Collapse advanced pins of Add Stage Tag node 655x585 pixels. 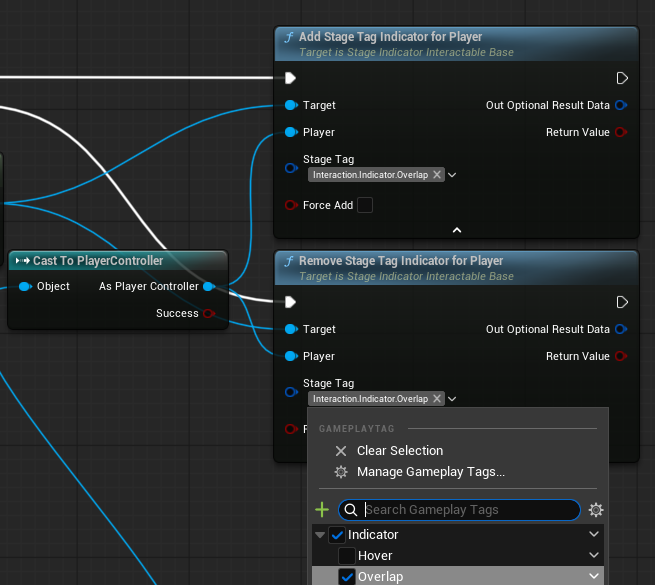pos(457,230)
